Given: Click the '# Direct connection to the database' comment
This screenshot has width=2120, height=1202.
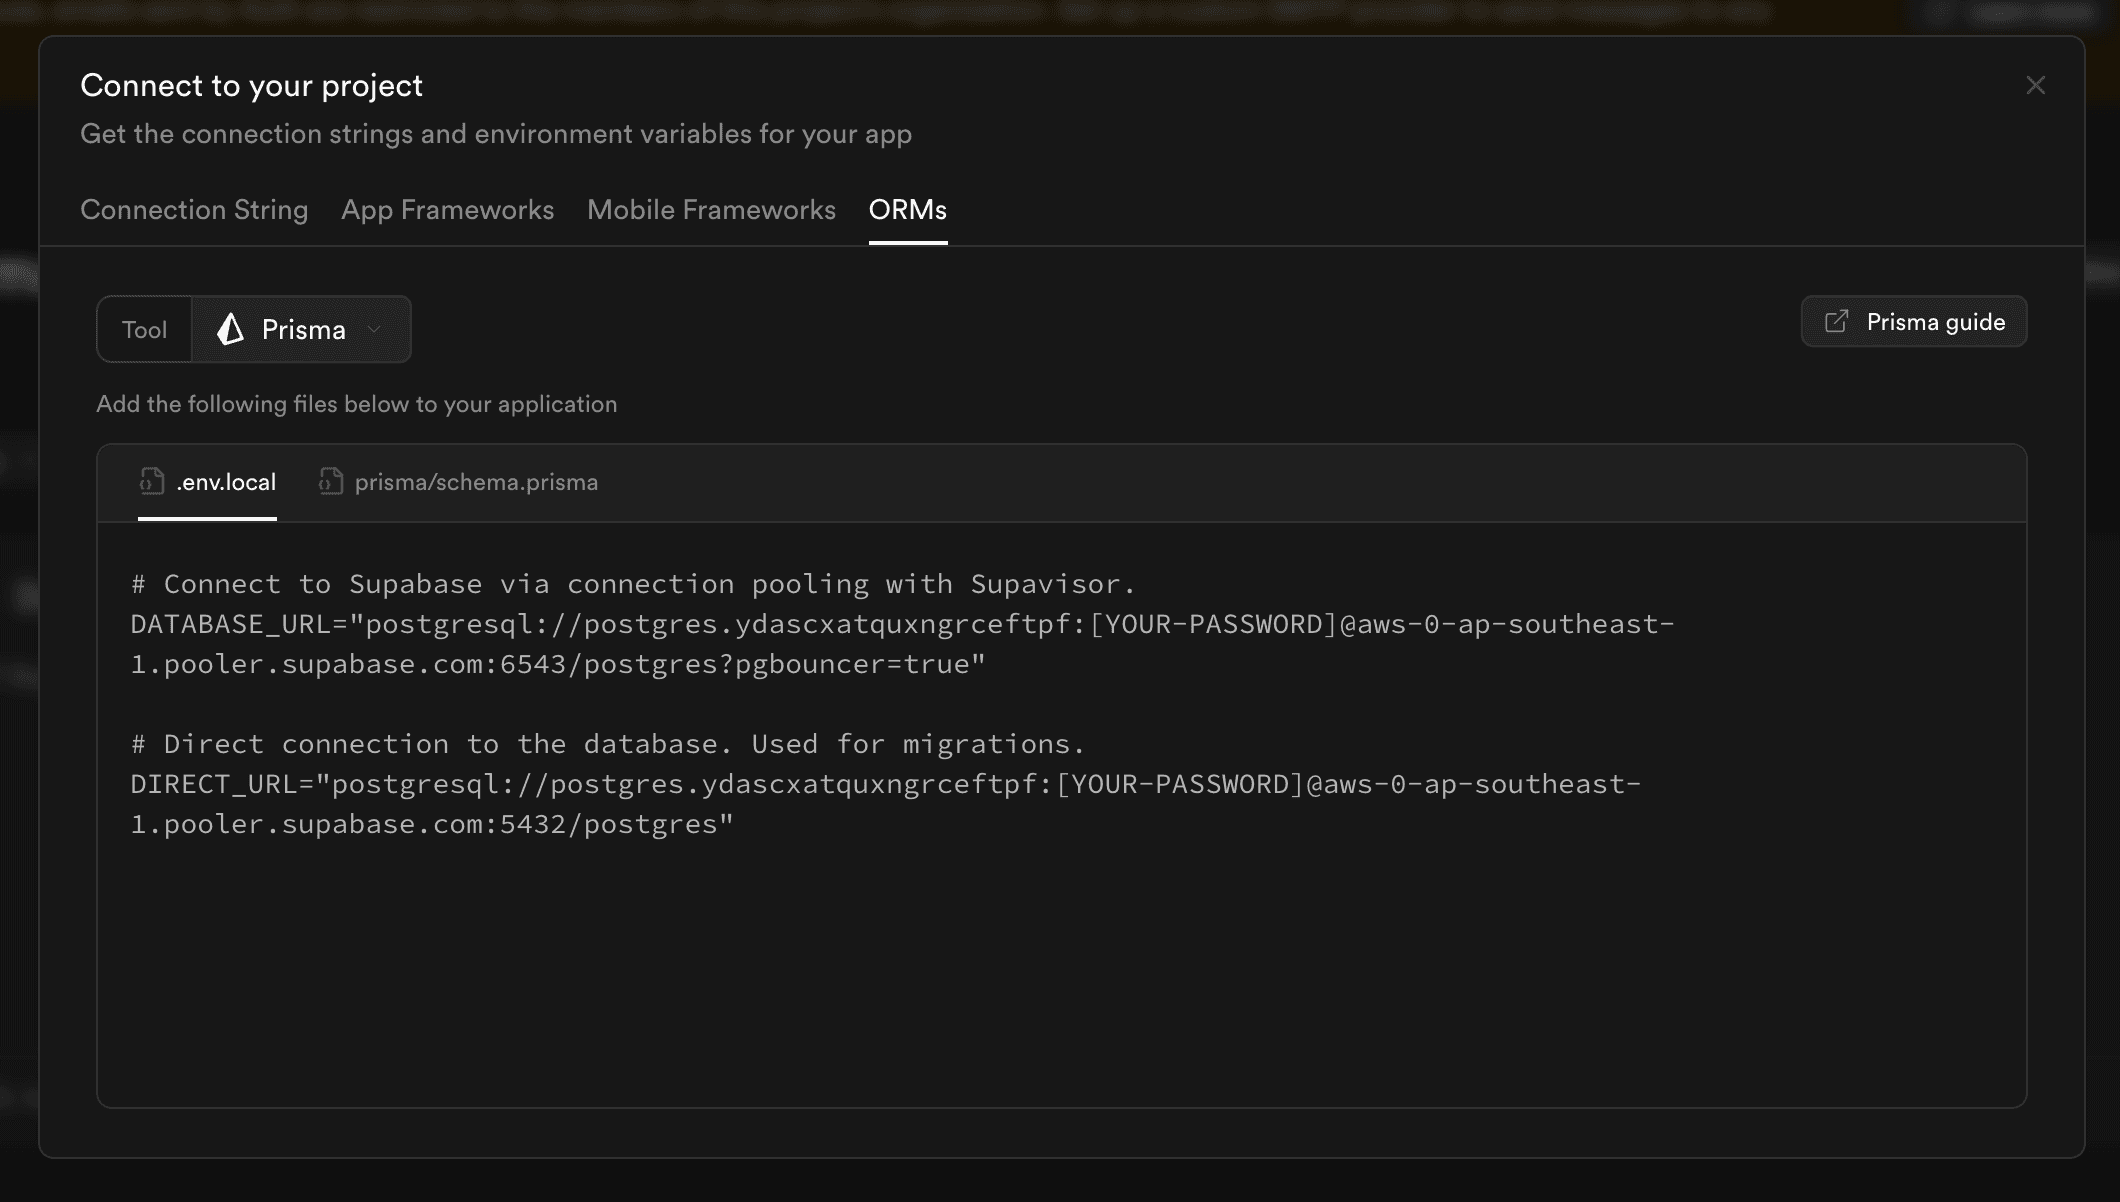Looking at the screenshot, I should [x=608, y=744].
